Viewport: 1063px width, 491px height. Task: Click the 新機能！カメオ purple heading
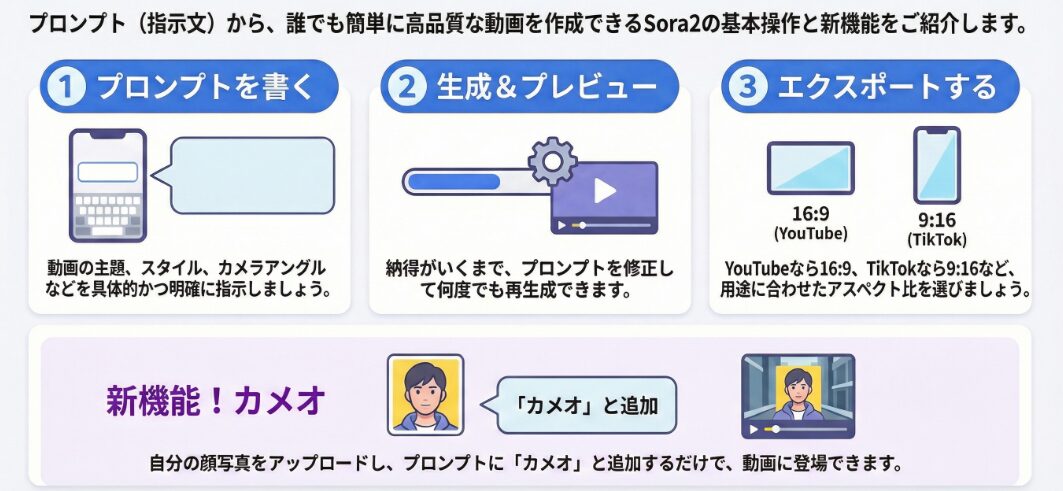coord(216,401)
